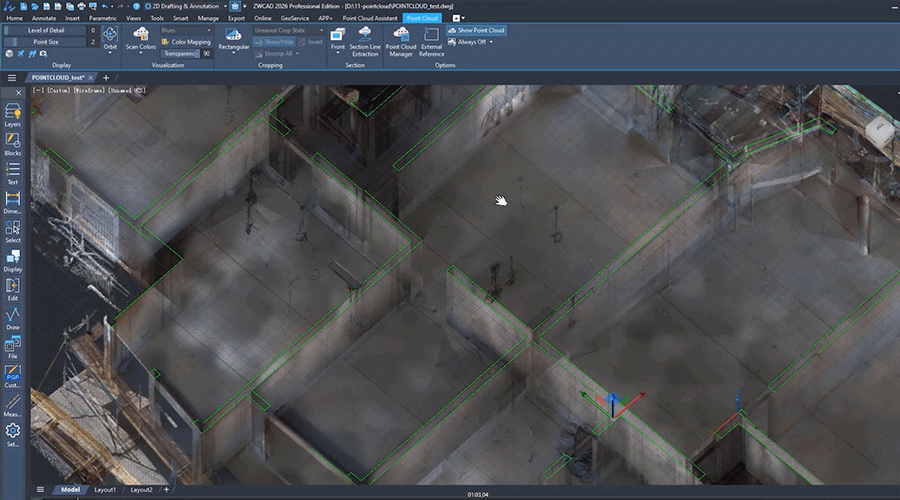Expand the Rectangular crop dropdown arrow
The image size is (900, 500).
[x=233, y=53]
